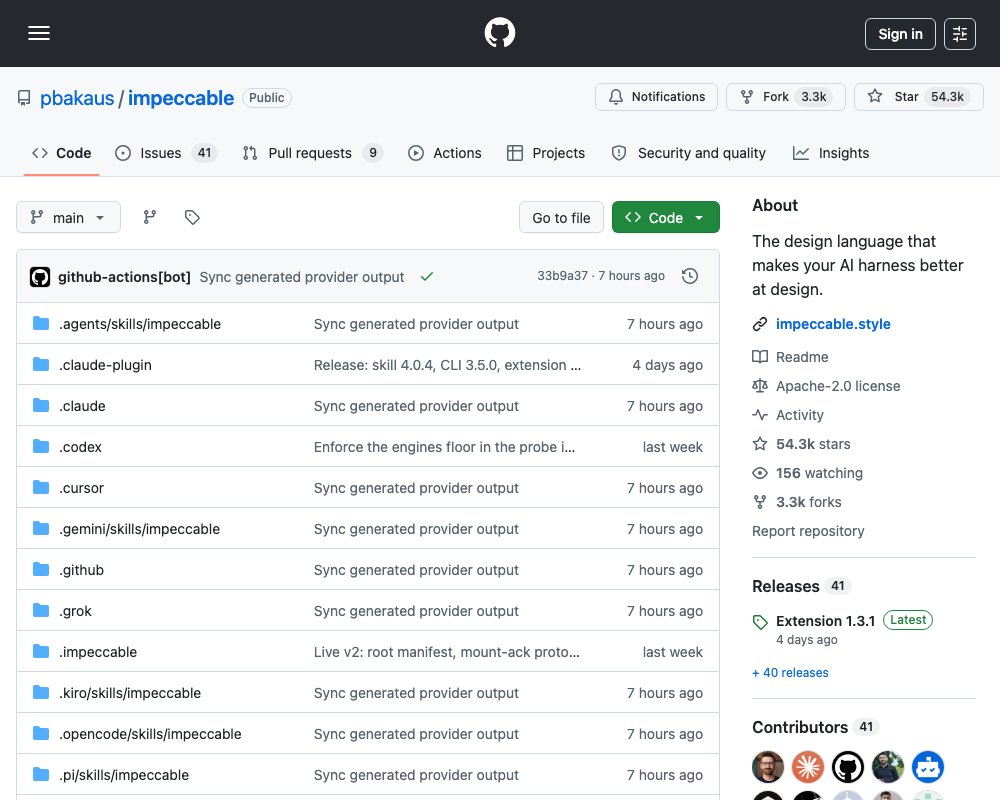Open the .cursor folder
Image resolution: width=1000 pixels, height=800 pixels.
[x=81, y=488]
